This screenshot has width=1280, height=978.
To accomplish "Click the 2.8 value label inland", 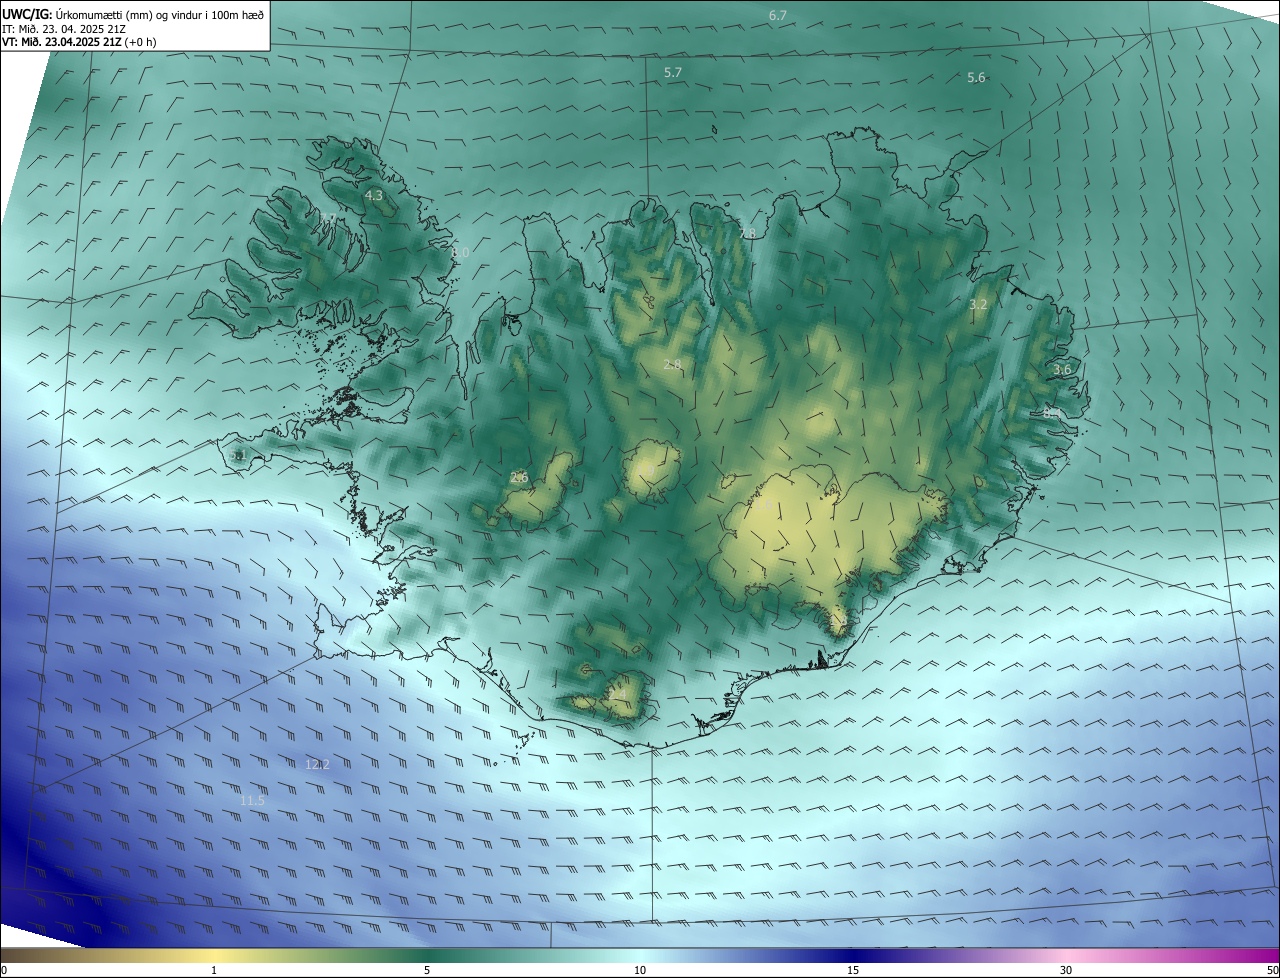I will tap(673, 364).
